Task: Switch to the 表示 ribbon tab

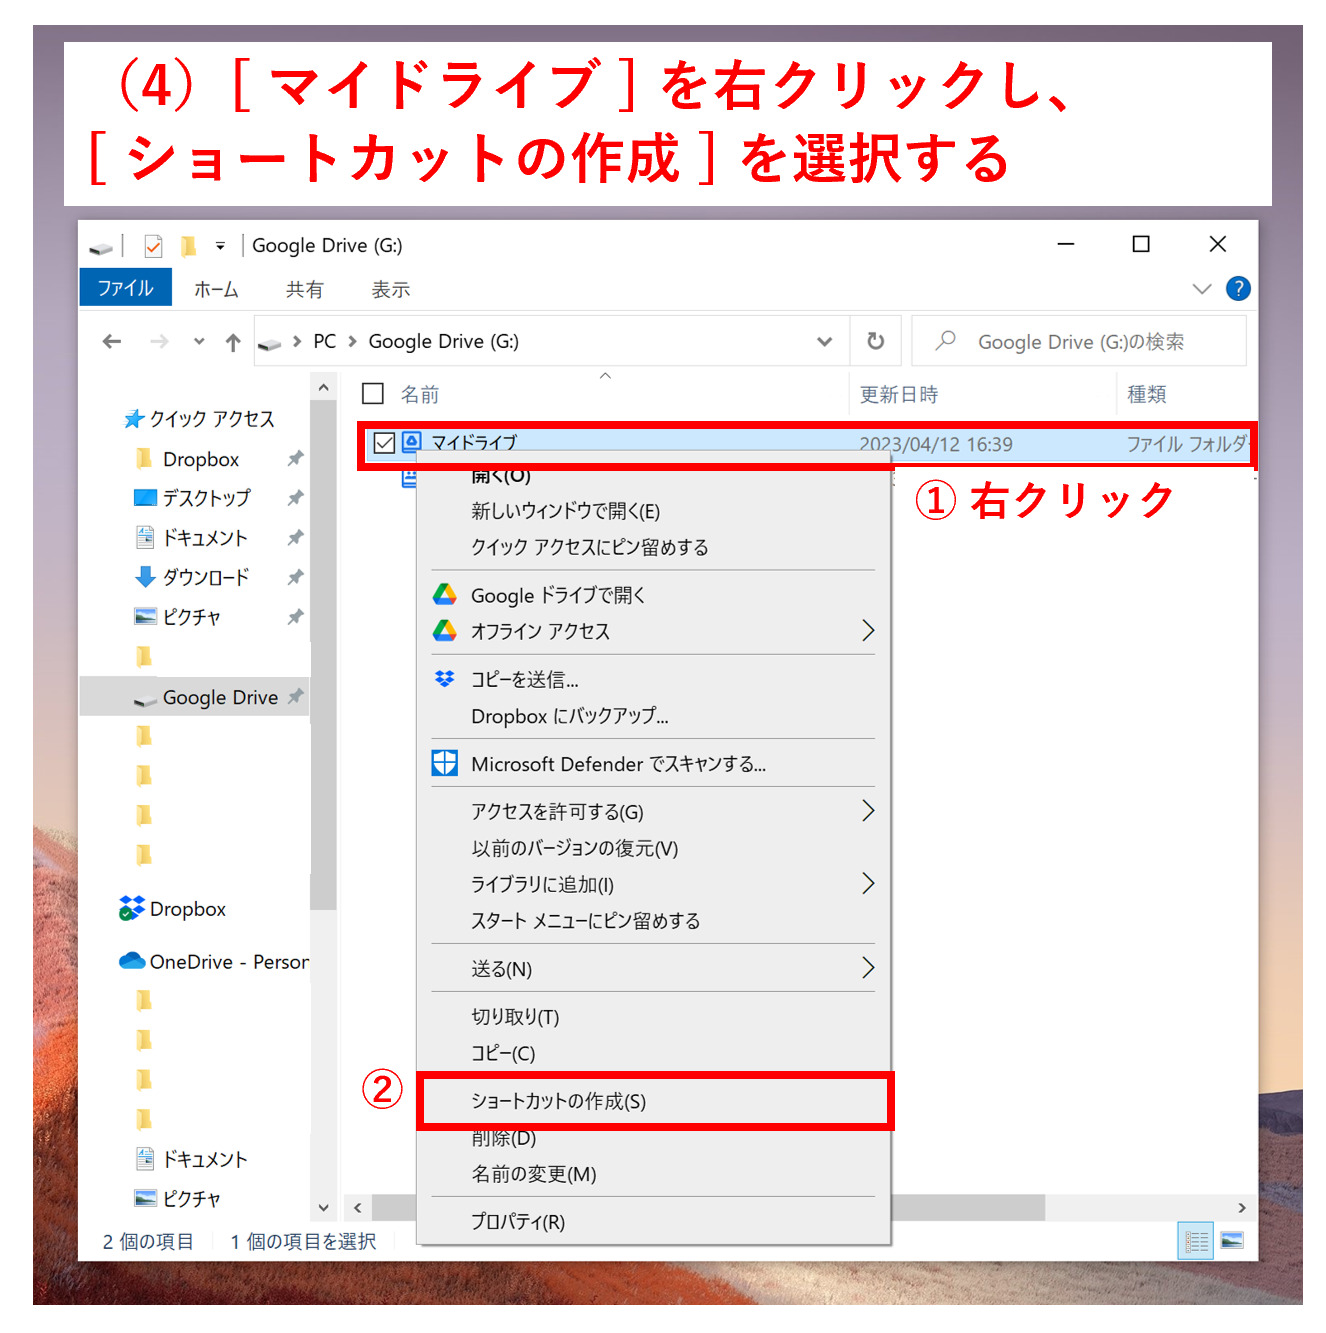Action: (391, 289)
